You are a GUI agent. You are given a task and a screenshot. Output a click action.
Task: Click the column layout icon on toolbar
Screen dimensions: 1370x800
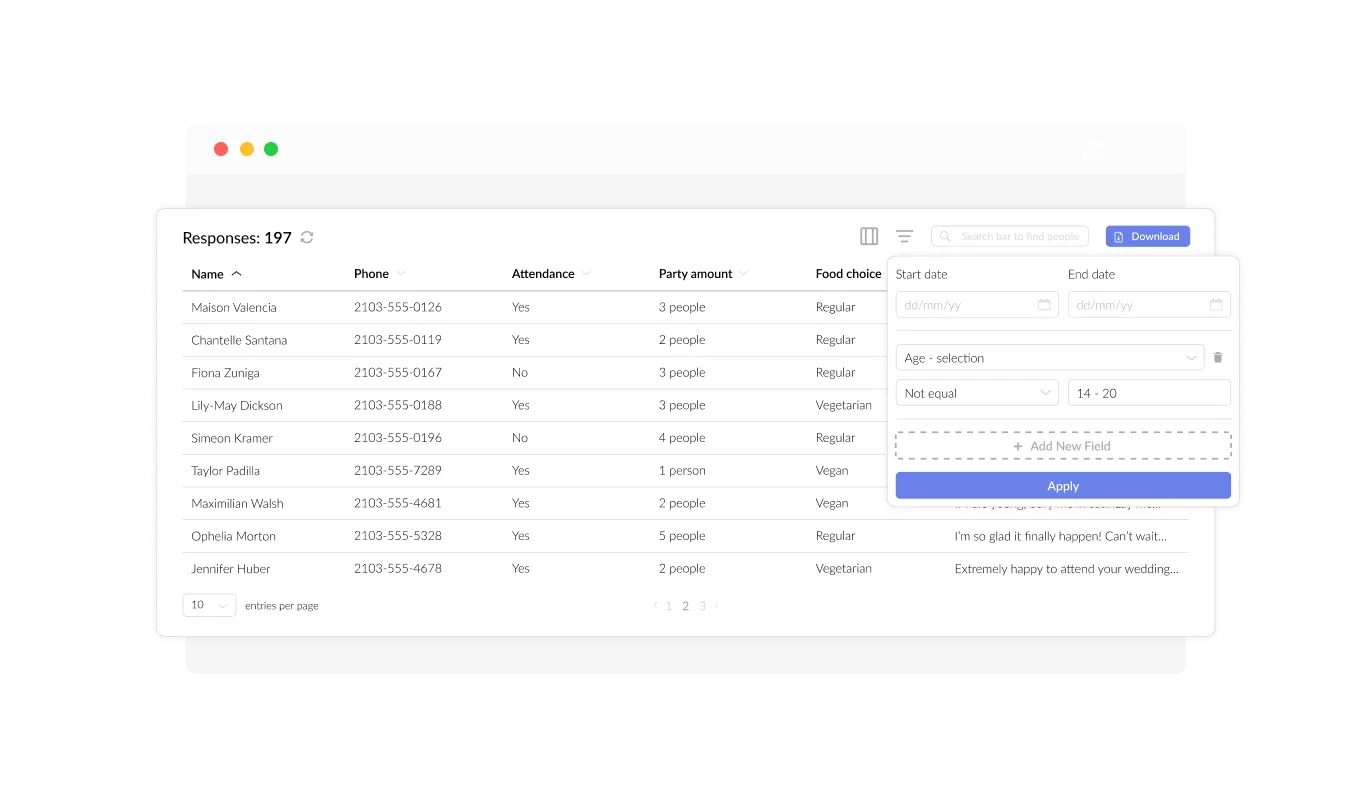point(868,236)
